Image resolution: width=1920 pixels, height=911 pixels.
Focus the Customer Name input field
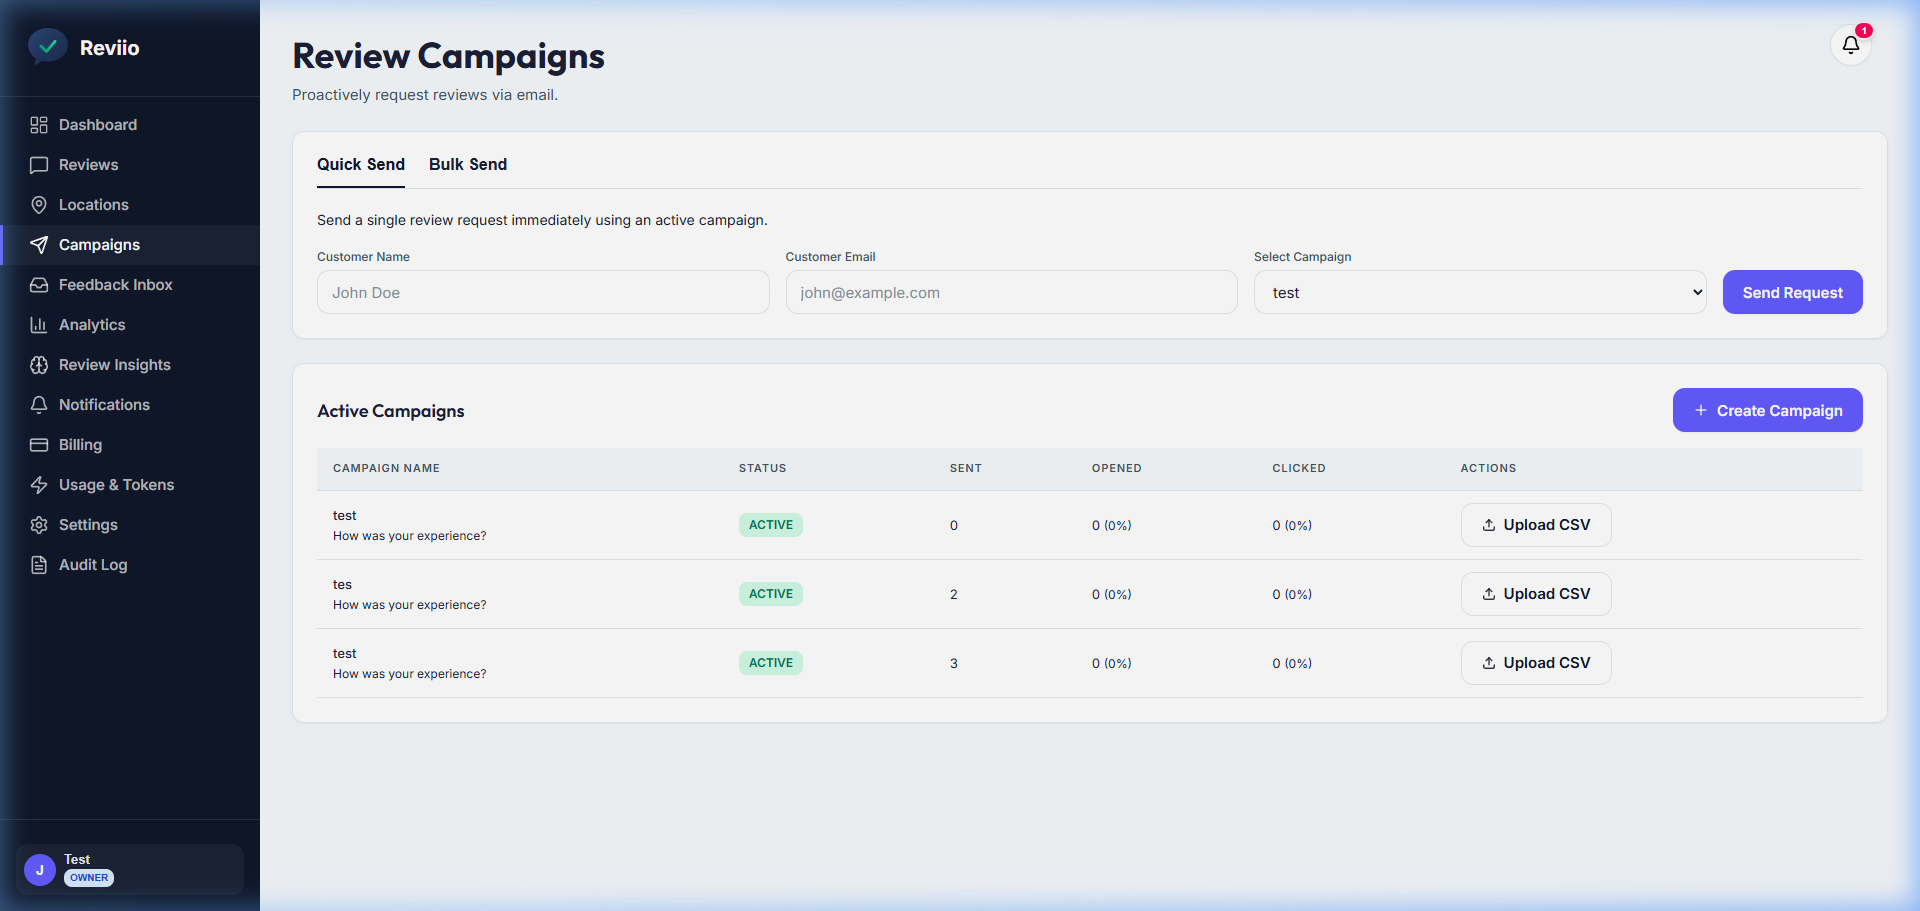pyautogui.click(x=543, y=292)
